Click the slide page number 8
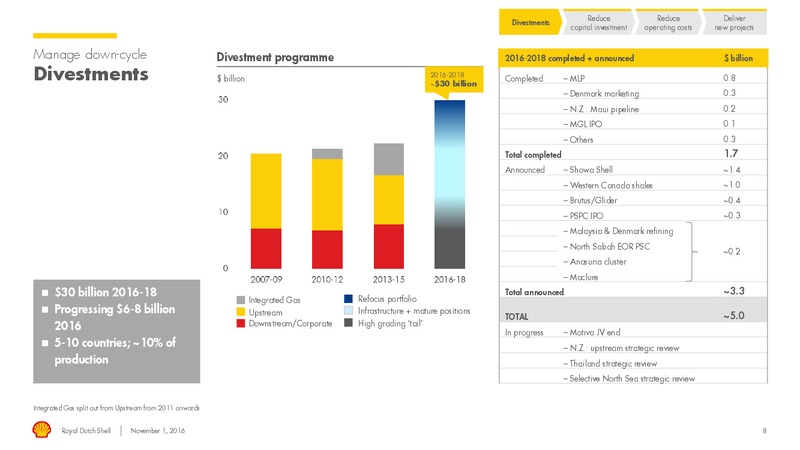 (764, 431)
